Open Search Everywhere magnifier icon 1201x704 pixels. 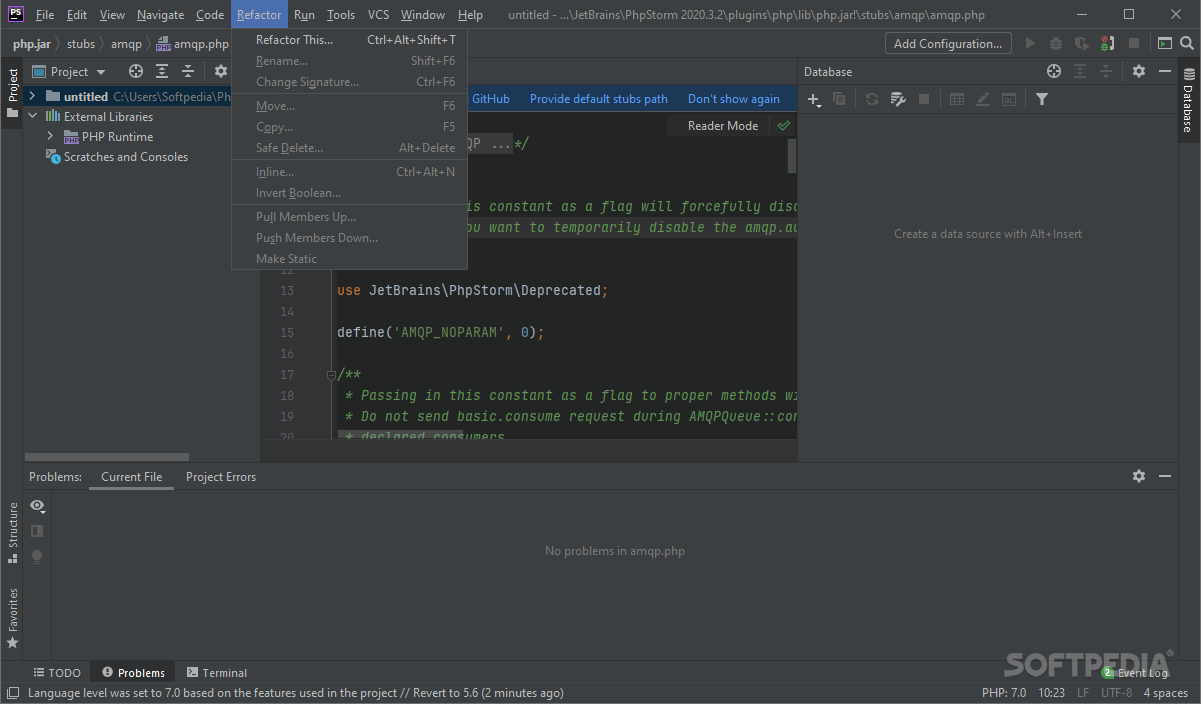(x=1187, y=43)
